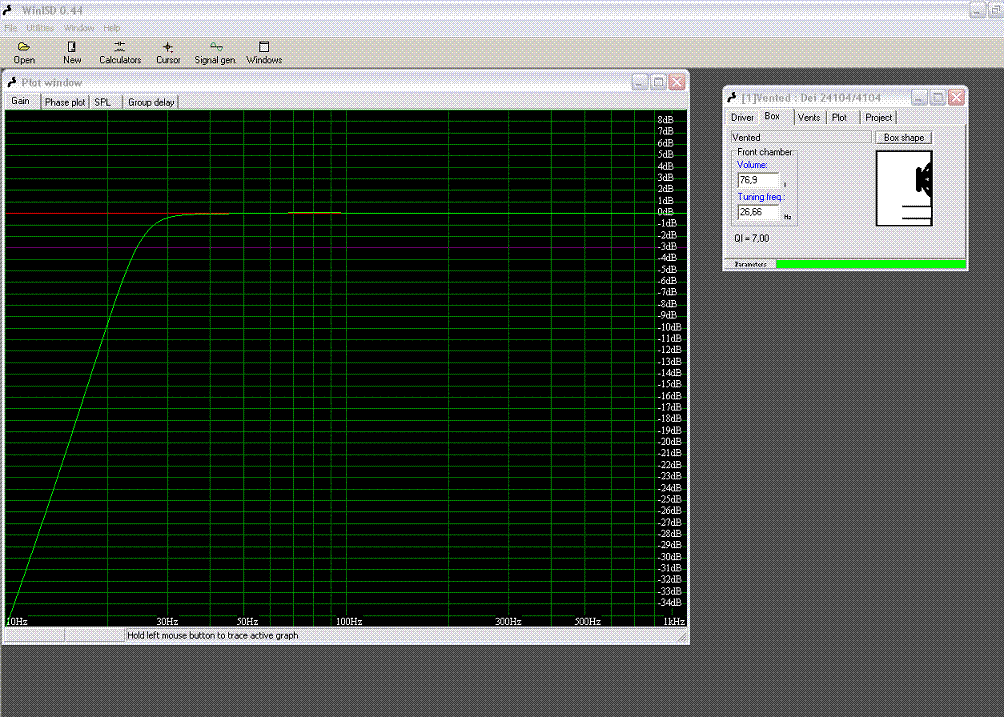The image size is (1004, 717).
Task: Activate the Cursor tool
Action: click(168, 47)
